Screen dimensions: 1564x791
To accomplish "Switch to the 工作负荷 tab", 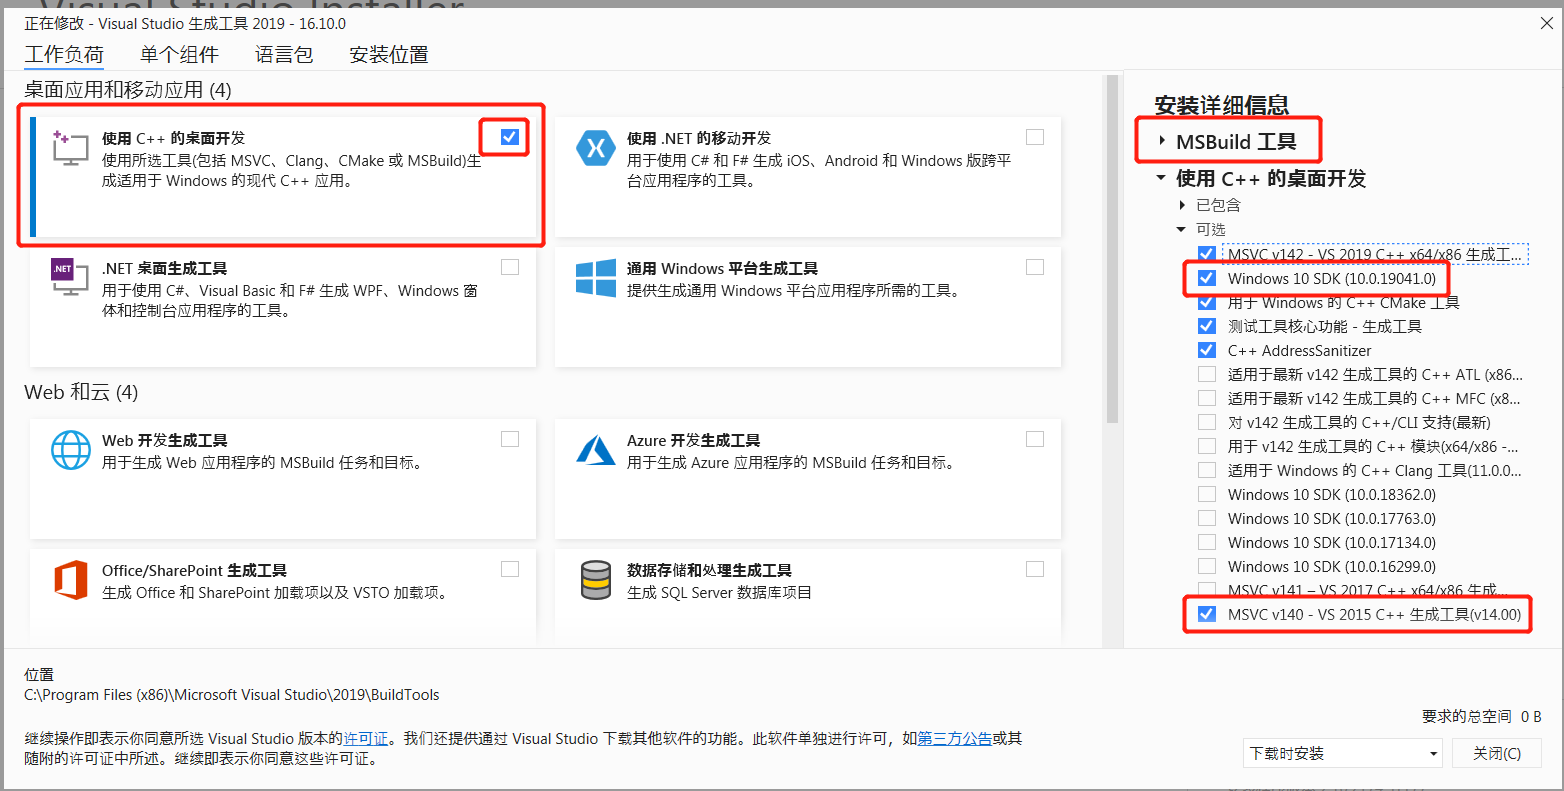I will click(64, 54).
